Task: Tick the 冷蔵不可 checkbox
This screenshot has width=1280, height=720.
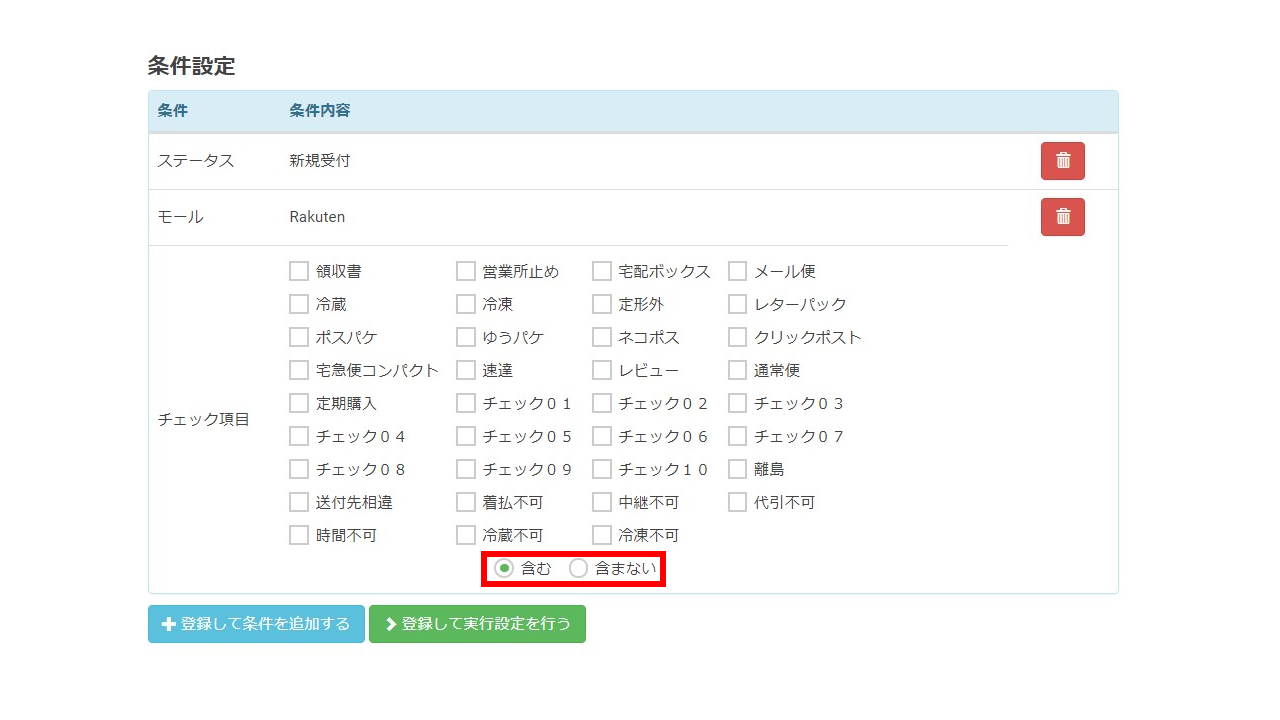Action: 466,535
